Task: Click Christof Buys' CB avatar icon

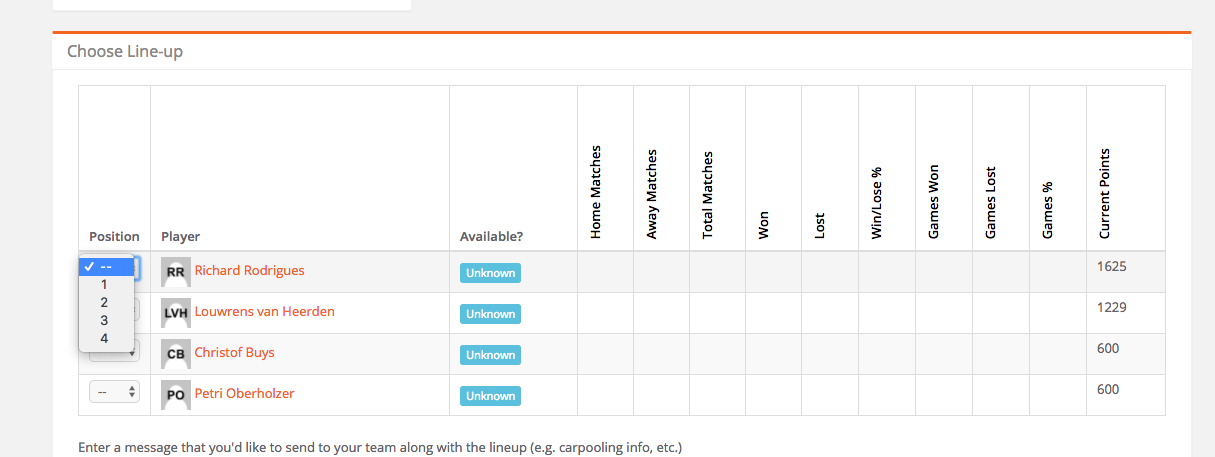Action: pyautogui.click(x=175, y=354)
